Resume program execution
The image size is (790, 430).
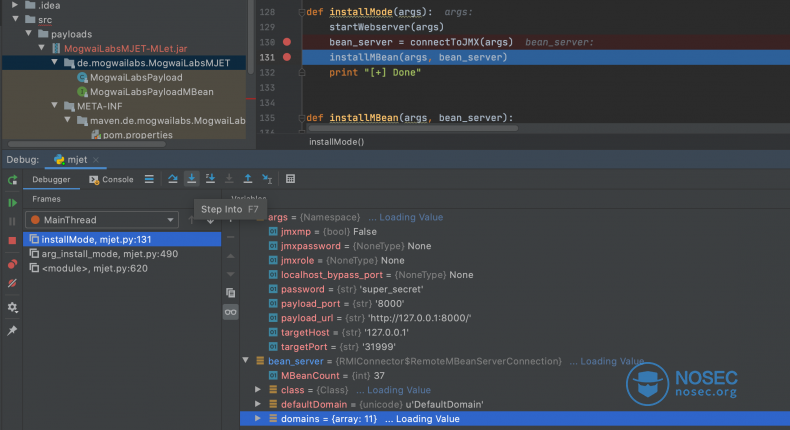click(12, 203)
